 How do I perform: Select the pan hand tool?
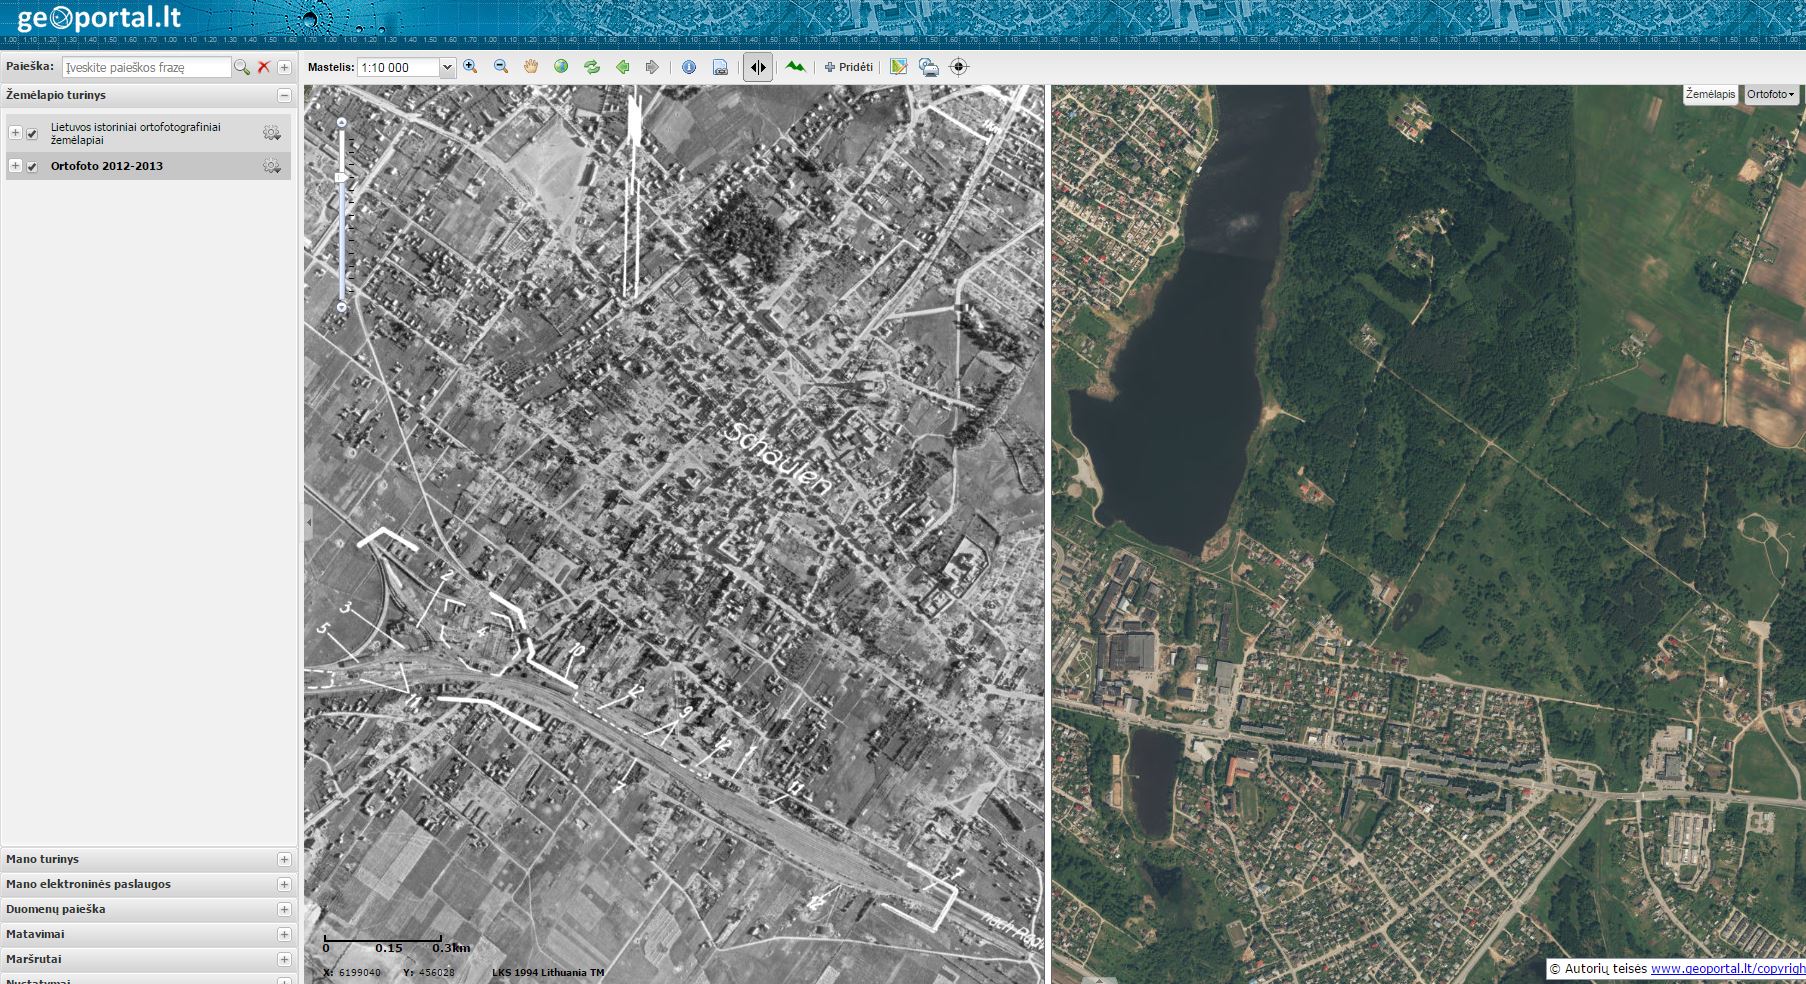coord(531,67)
